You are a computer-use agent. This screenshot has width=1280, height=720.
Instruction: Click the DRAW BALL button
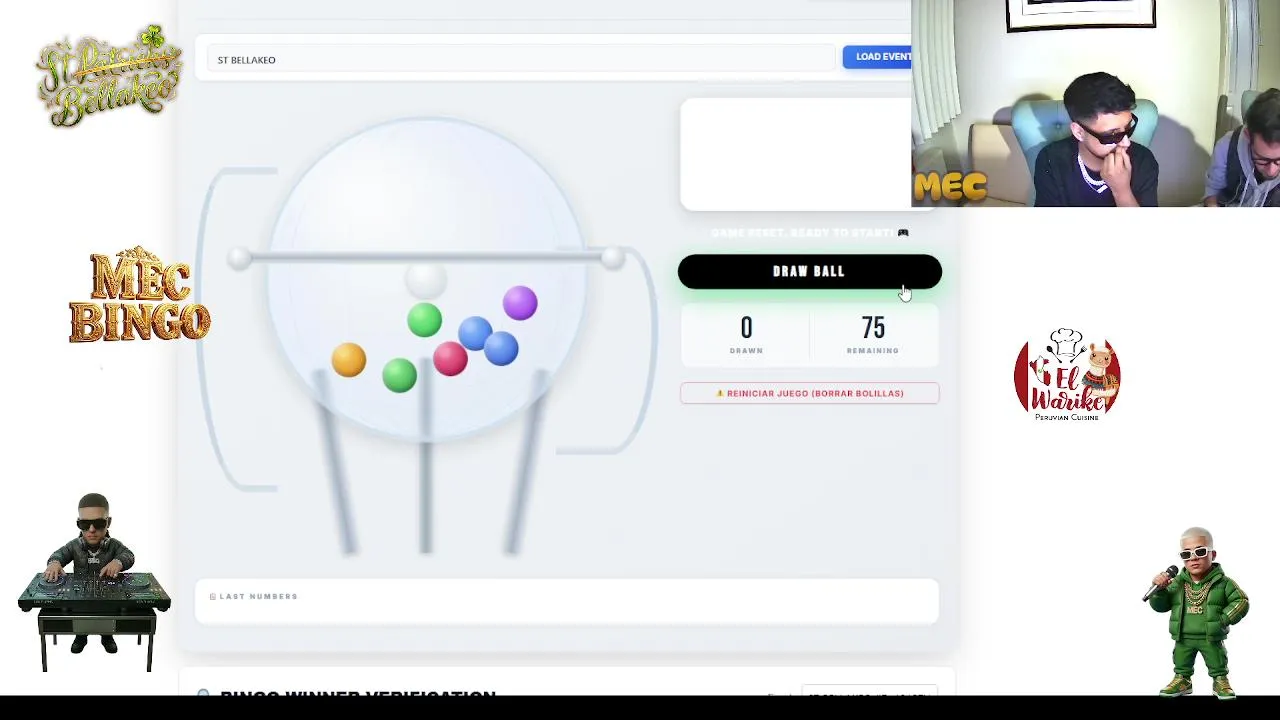click(809, 271)
